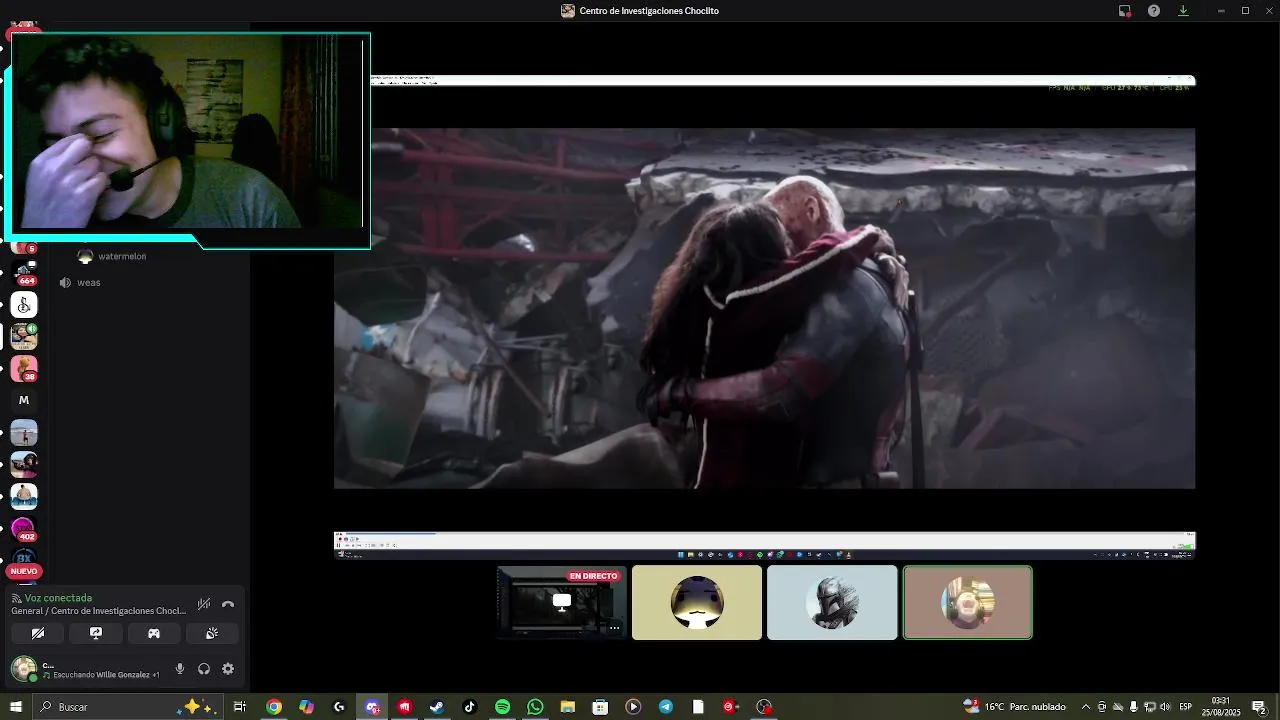
Task: Open the white treble-clef server icon
Action: click(24, 304)
